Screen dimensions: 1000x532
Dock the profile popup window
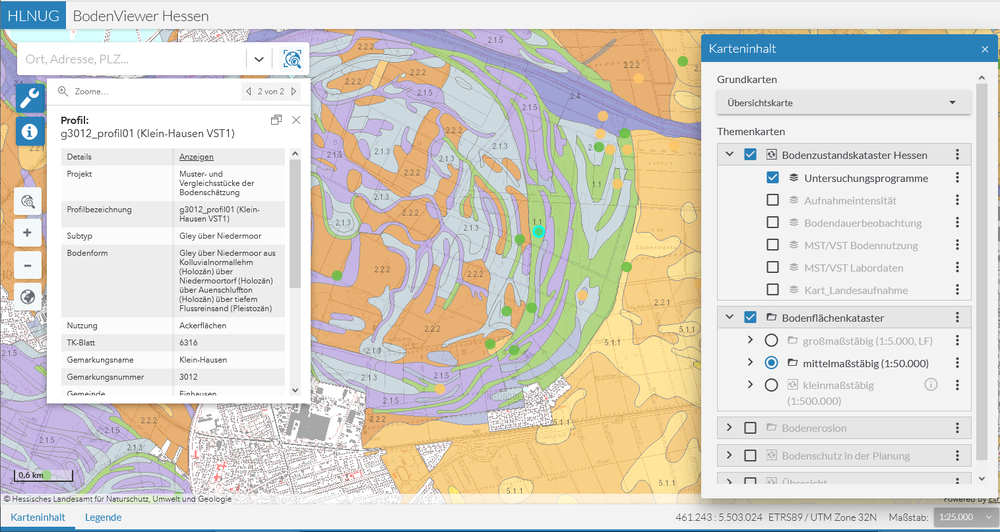pos(276,120)
